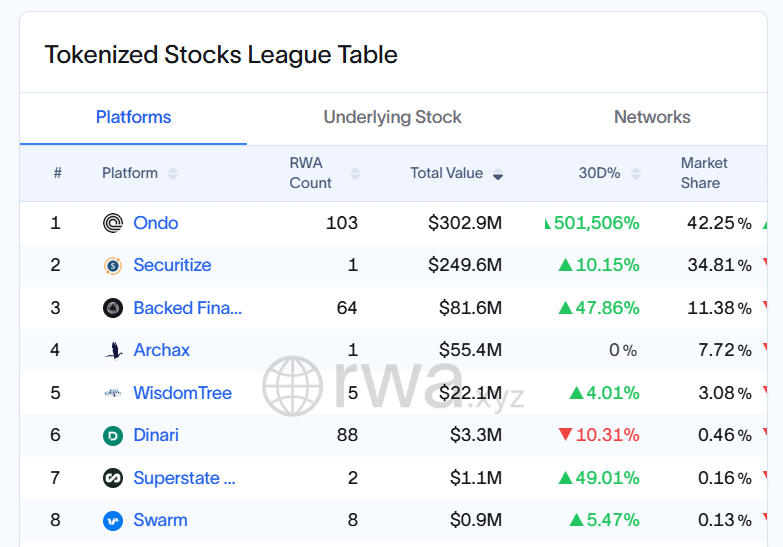Viewport: 783px width, 547px height.
Task: Click the Market Share column header
Action: click(704, 173)
